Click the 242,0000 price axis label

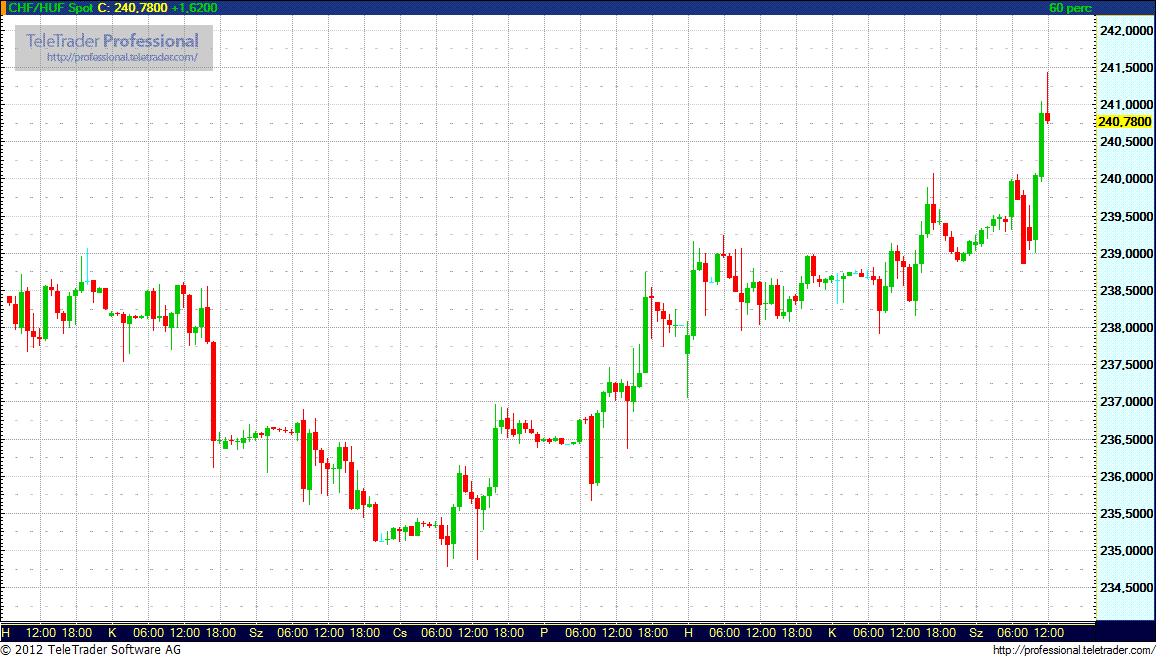tap(1125, 31)
